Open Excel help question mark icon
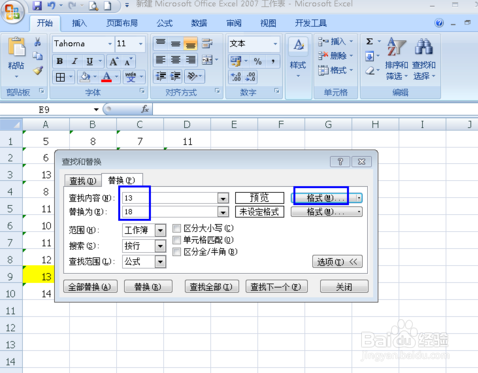Screen dimensions: 478x373 click(x=439, y=23)
